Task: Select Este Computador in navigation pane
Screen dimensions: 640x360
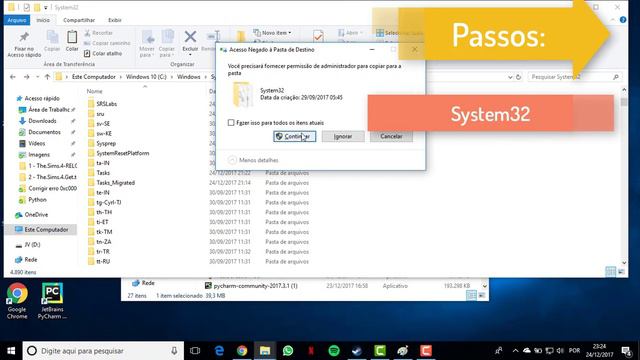Action: tap(41, 230)
